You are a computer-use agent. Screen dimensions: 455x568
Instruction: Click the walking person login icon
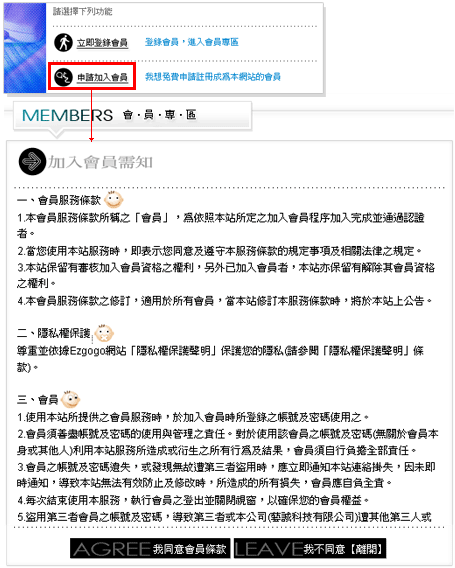click(63, 42)
